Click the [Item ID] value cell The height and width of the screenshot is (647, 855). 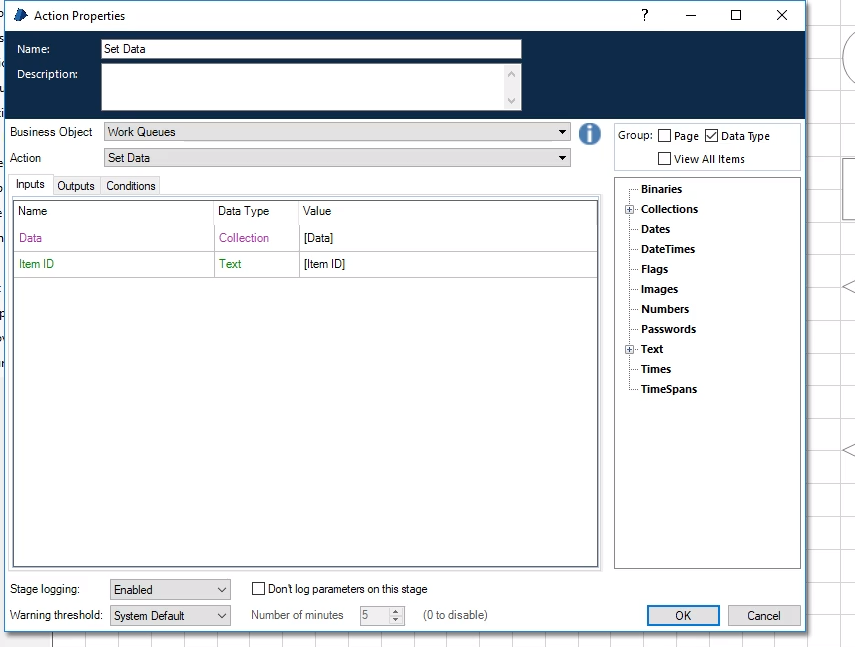[x=448, y=264]
